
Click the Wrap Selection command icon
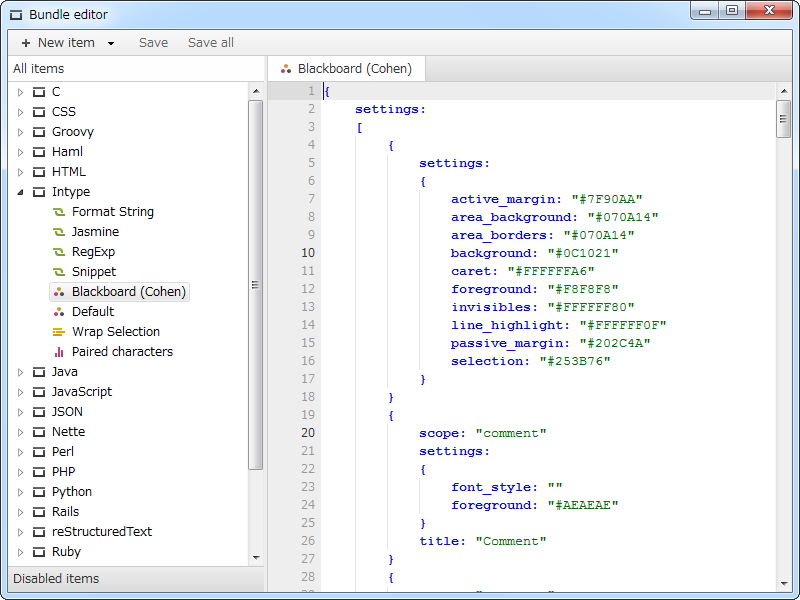click(x=59, y=332)
